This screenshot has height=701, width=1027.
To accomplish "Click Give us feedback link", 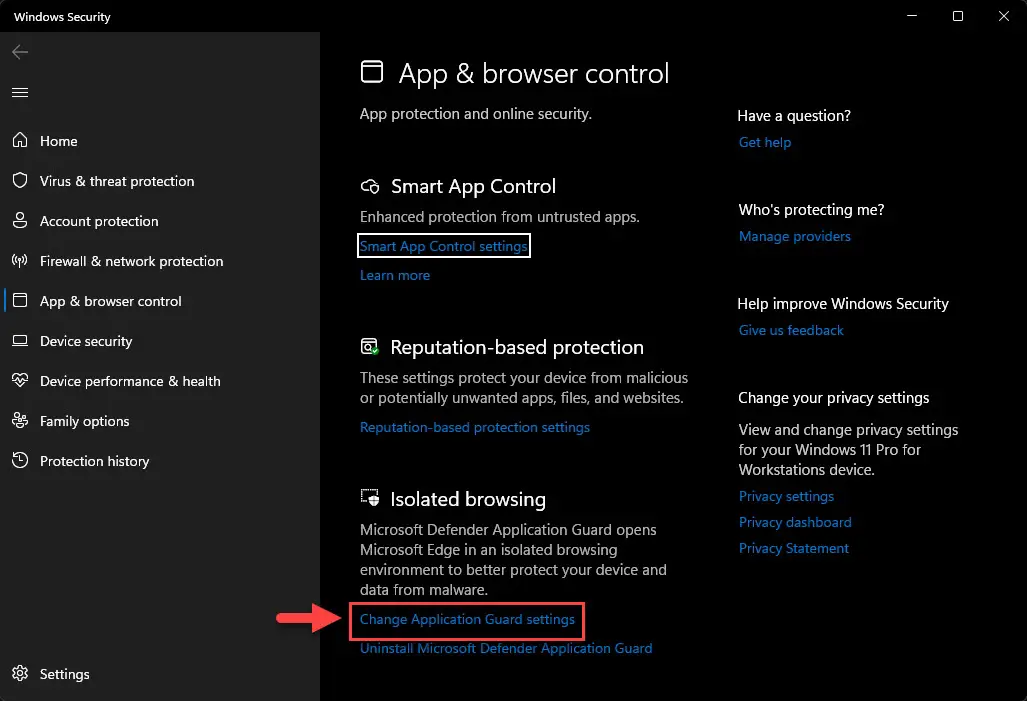I will (791, 330).
